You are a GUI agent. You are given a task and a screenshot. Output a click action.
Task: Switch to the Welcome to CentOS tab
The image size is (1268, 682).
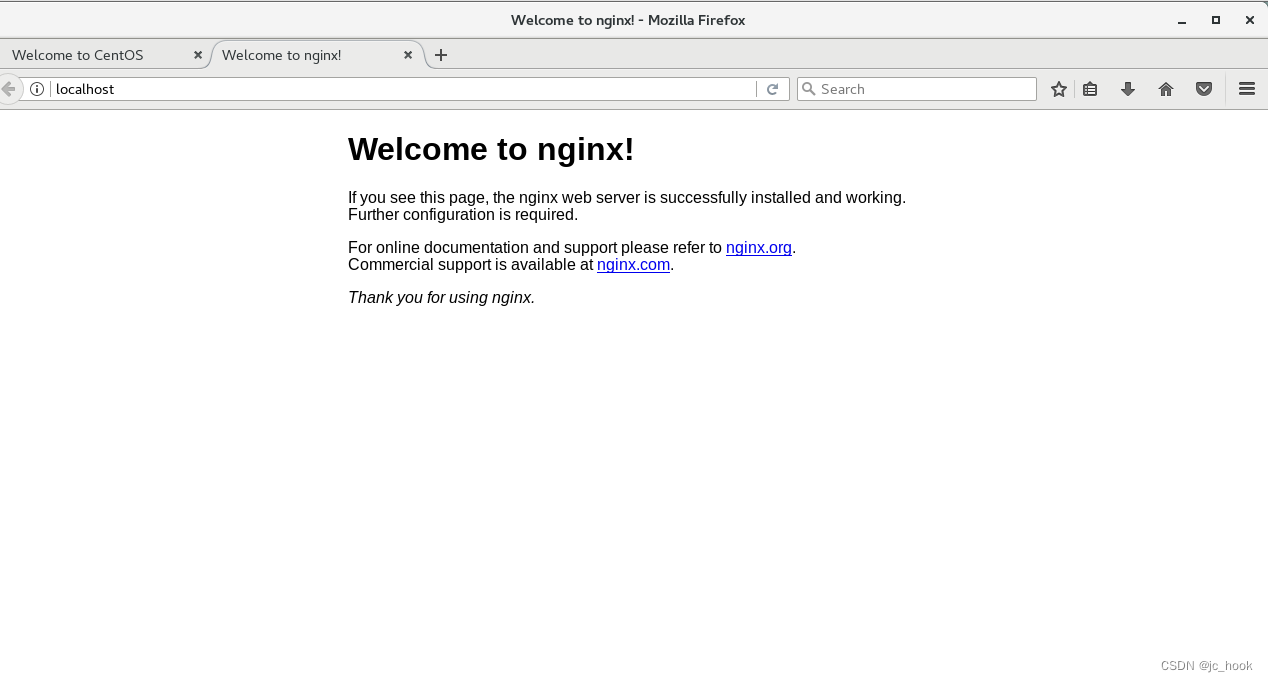[x=105, y=55]
